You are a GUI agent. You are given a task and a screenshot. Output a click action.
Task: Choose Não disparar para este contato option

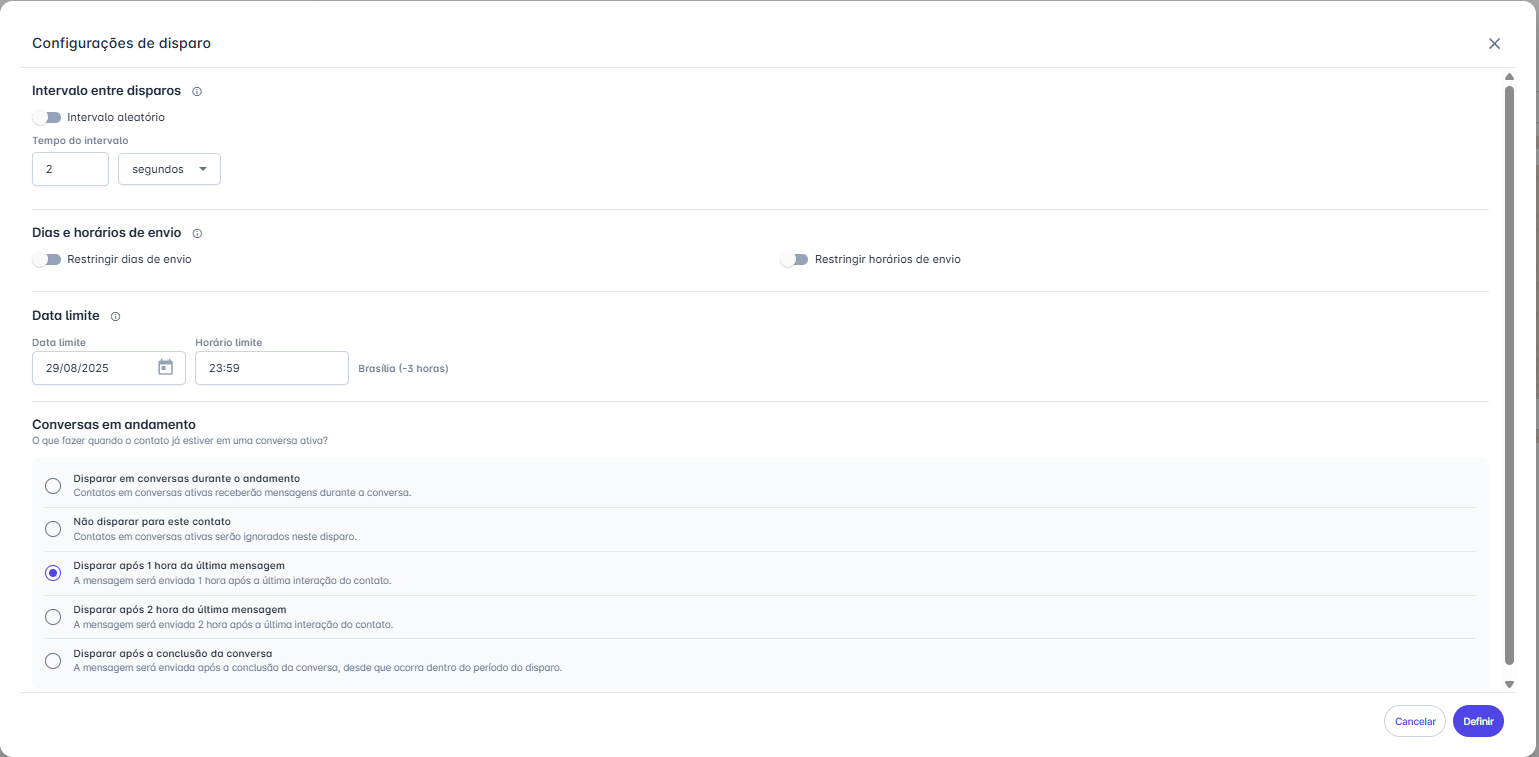[53, 529]
